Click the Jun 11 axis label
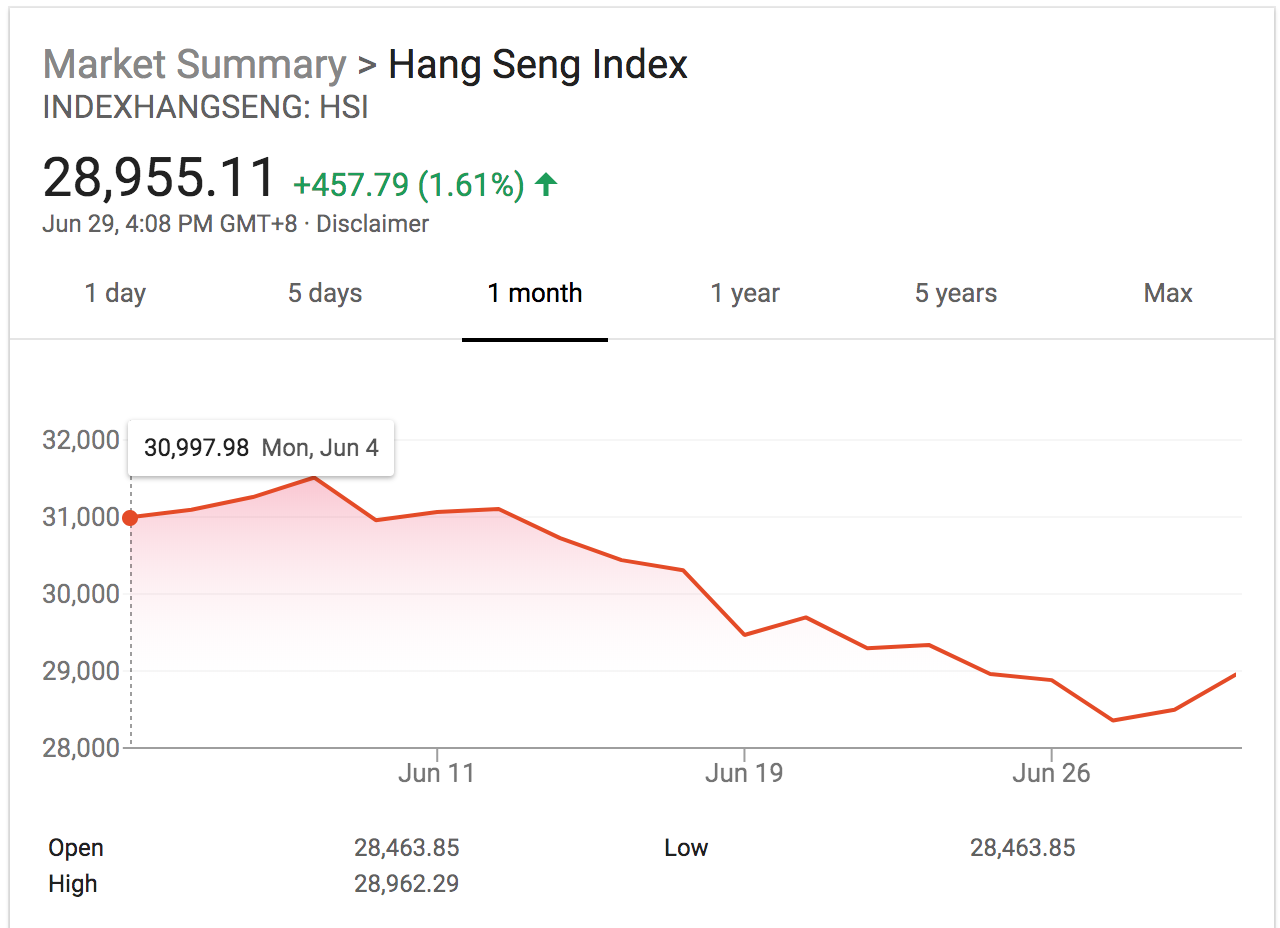 pos(435,772)
